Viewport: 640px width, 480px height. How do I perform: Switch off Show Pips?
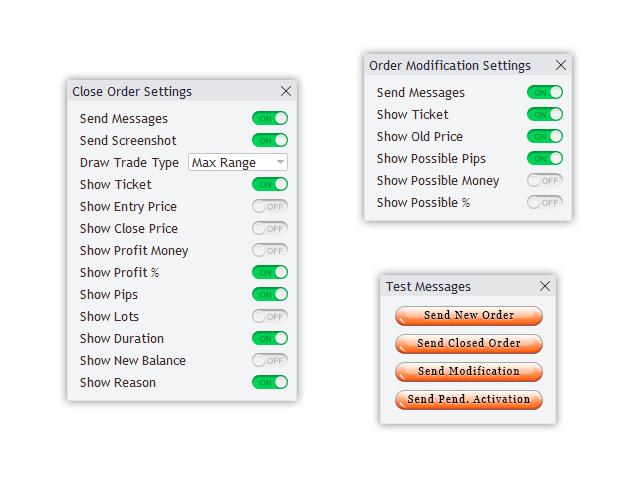[270, 294]
